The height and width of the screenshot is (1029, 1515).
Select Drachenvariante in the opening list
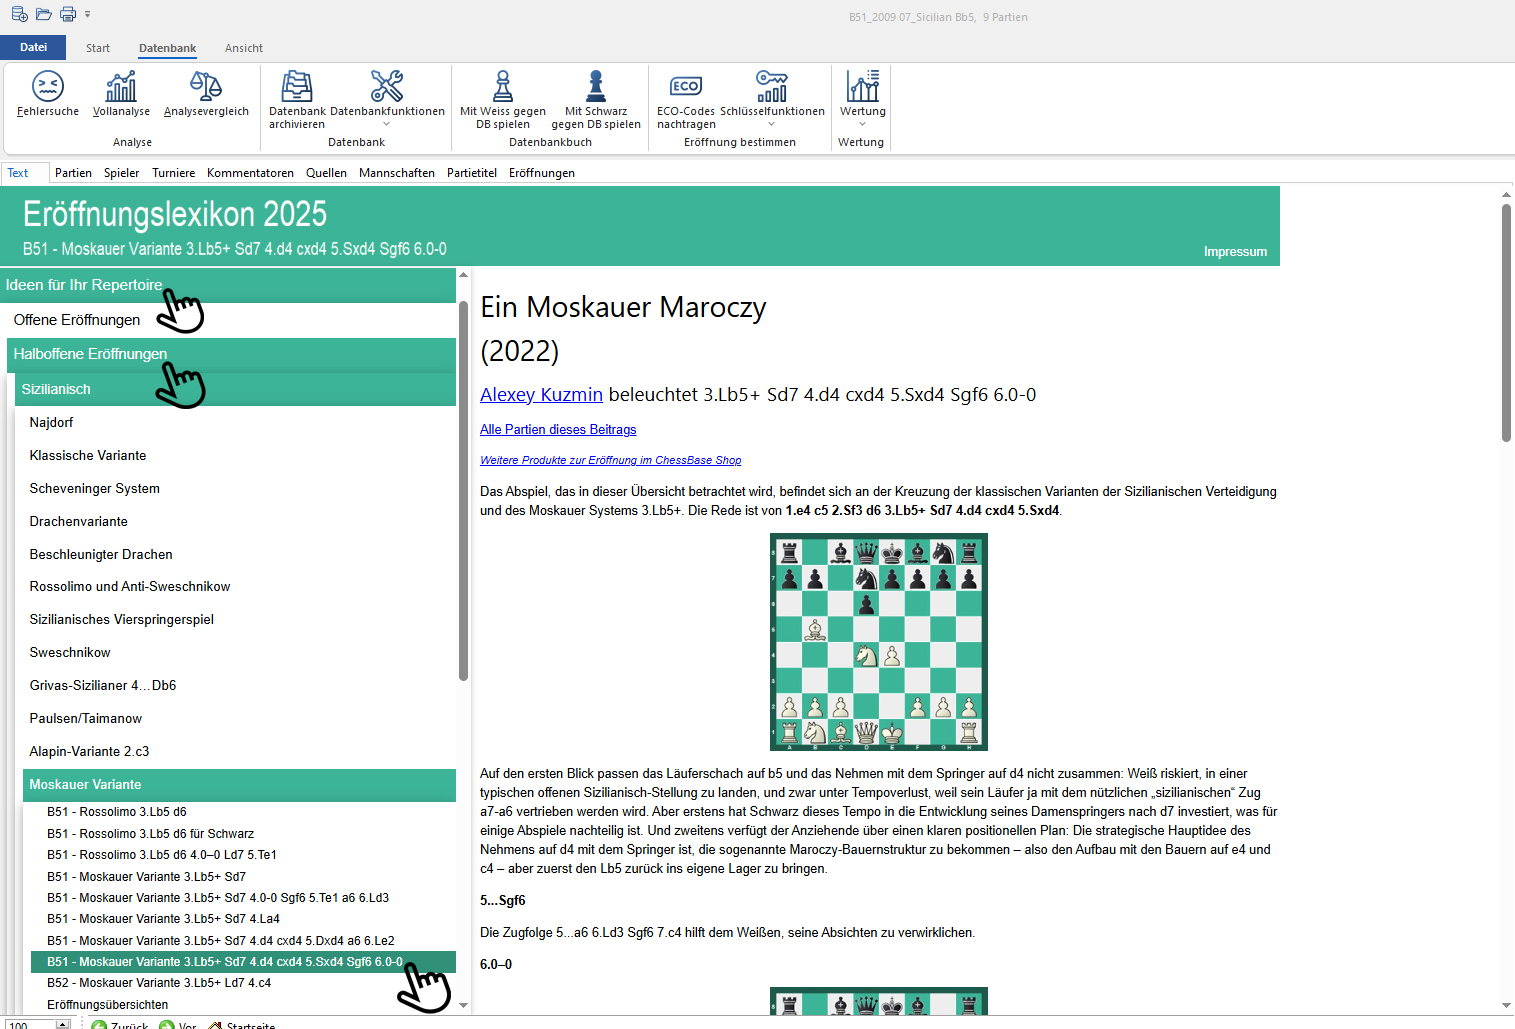tap(79, 522)
